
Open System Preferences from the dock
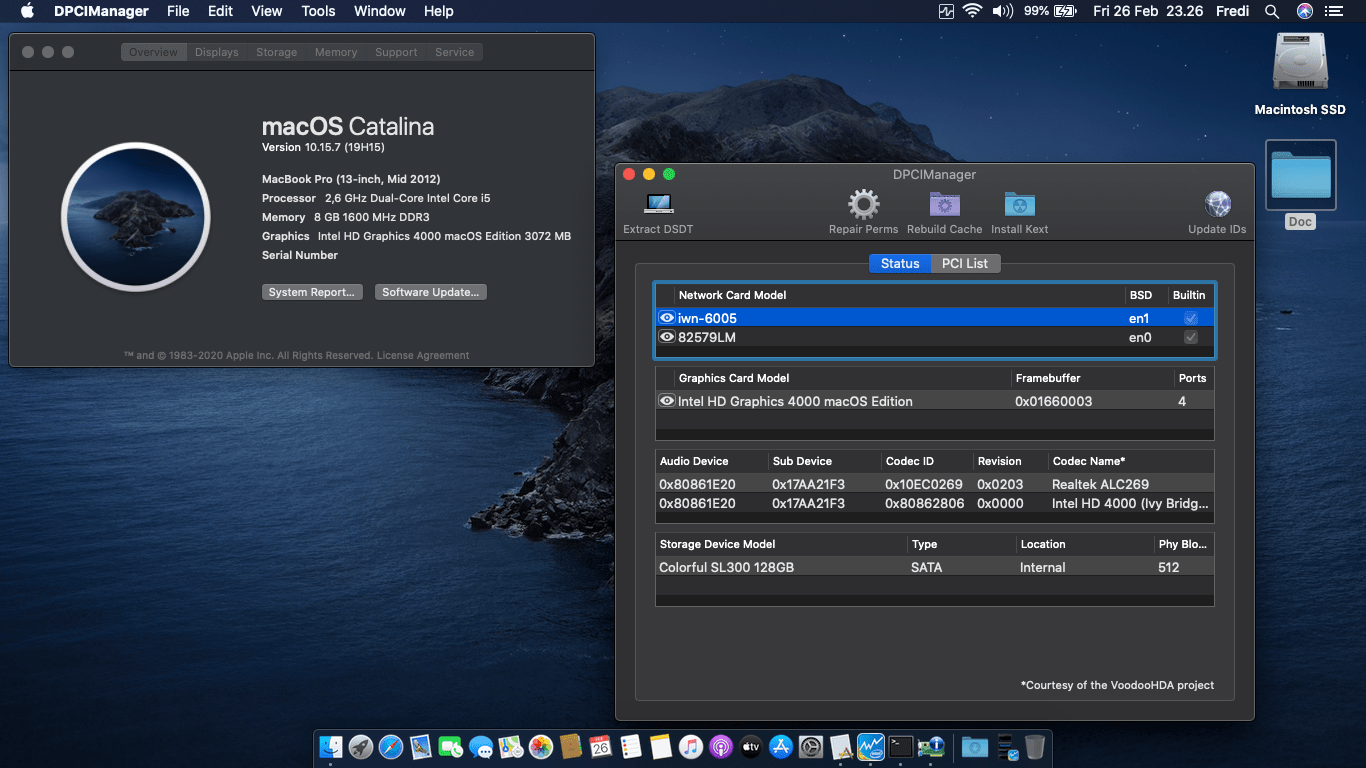(x=811, y=746)
